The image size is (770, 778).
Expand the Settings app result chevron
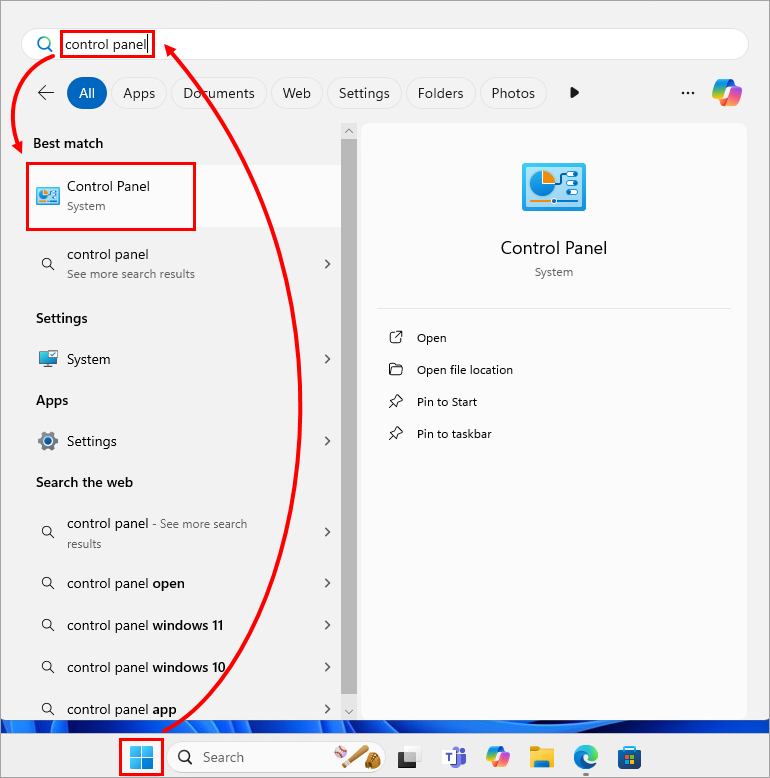(x=327, y=441)
